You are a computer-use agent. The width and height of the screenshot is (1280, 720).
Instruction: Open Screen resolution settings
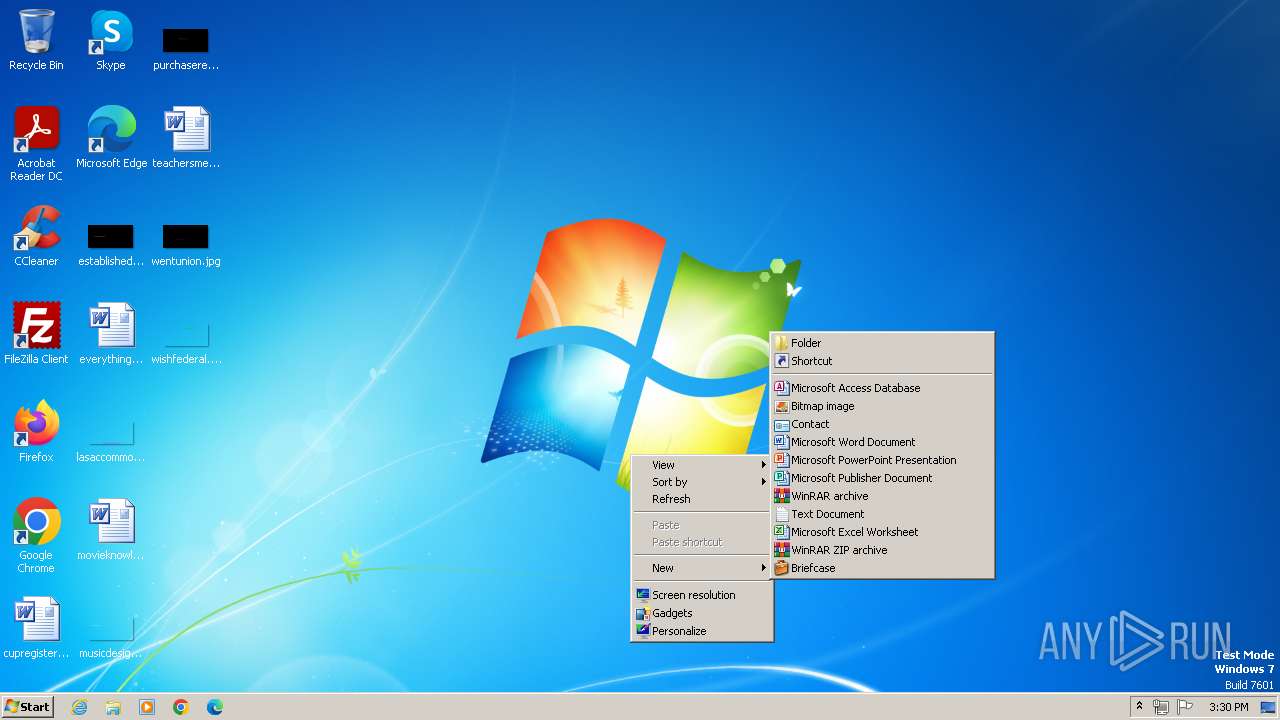click(702, 595)
